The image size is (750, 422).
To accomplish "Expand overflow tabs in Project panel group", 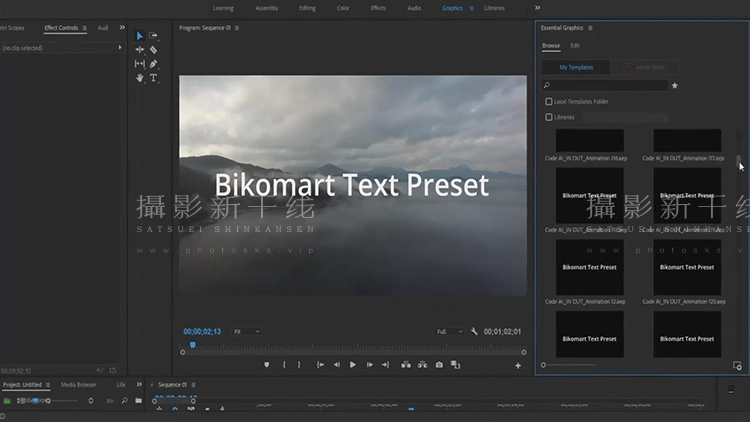I will tap(139, 384).
